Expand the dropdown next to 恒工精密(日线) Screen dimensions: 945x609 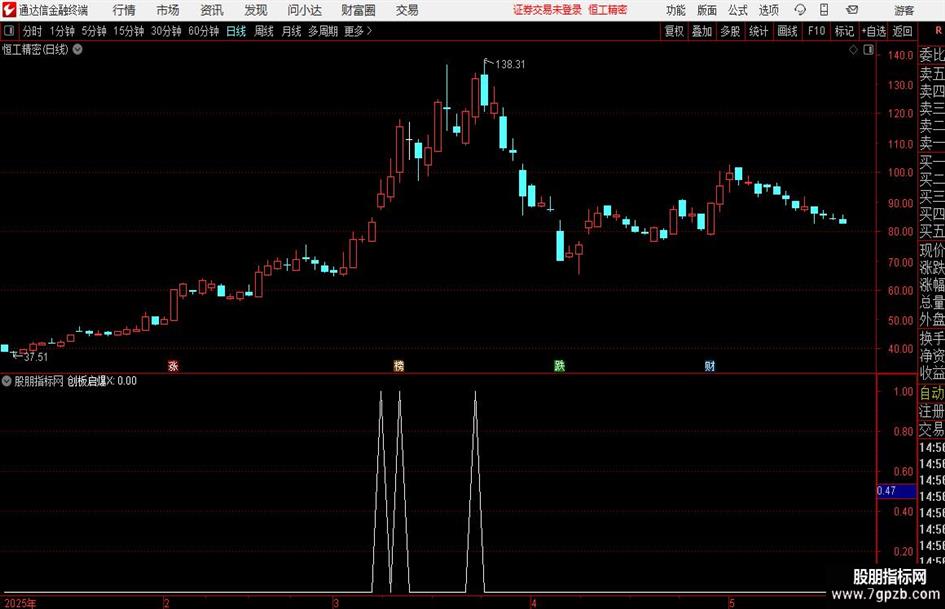(x=77, y=49)
